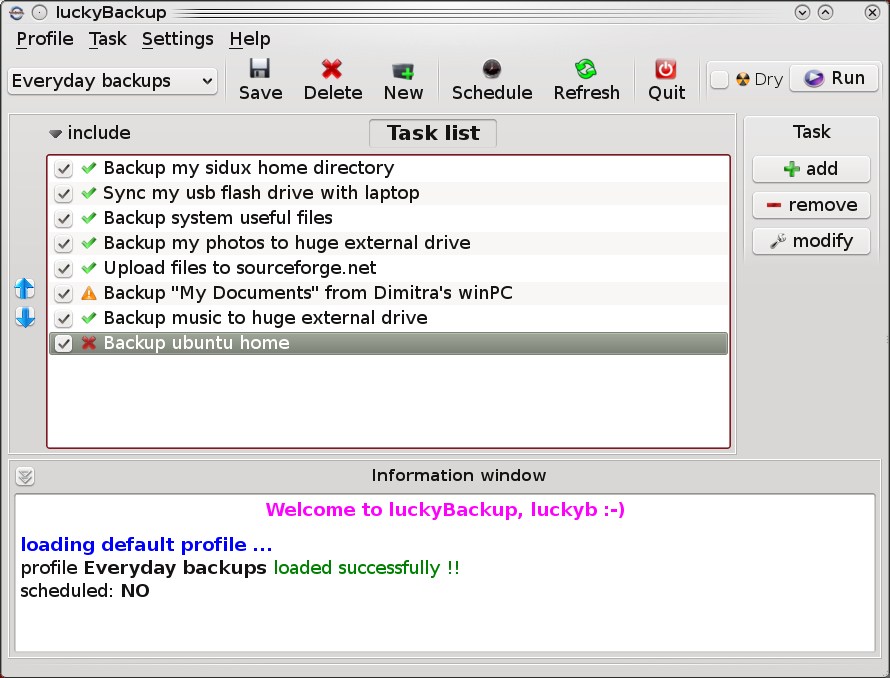This screenshot has width=890, height=678.
Task: Uncheck the Backup my sidux home directory task
Action: [x=63, y=168]
